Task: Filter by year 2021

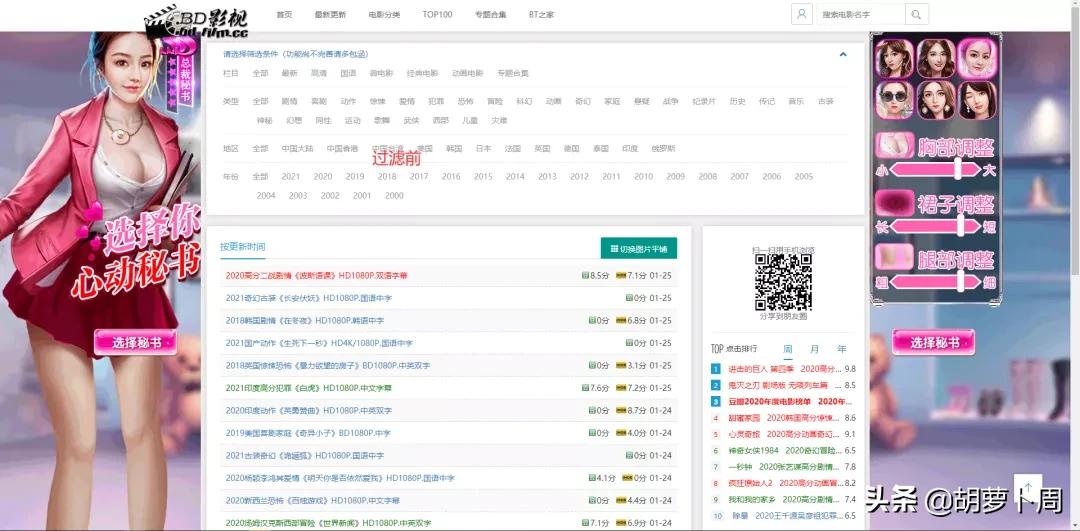Action: click(x=291, y=176)
